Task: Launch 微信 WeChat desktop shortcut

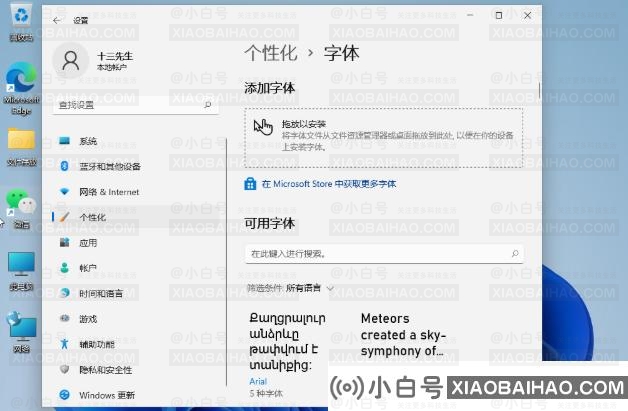Action: pyautogui.click(x=21, y=208)
